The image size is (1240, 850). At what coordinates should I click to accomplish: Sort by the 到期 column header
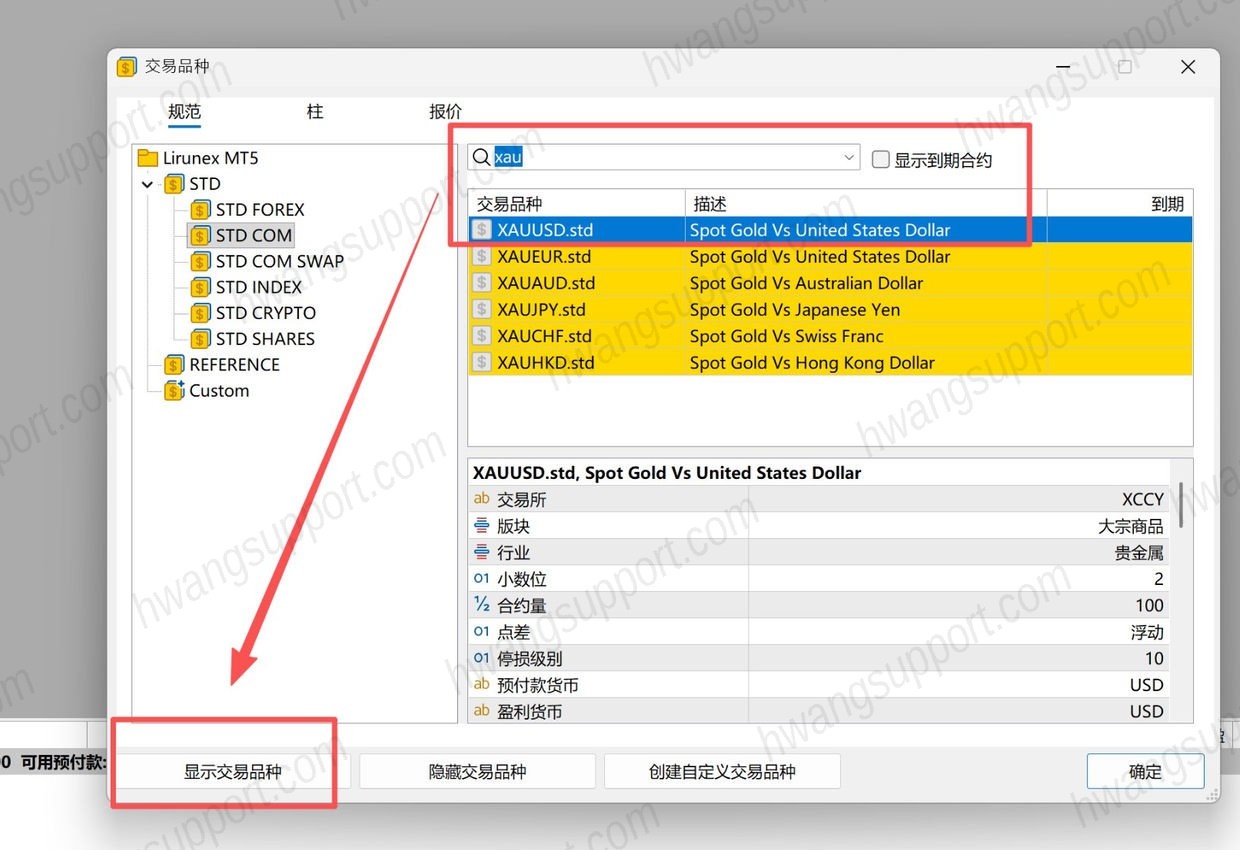tap(1120, 204)
